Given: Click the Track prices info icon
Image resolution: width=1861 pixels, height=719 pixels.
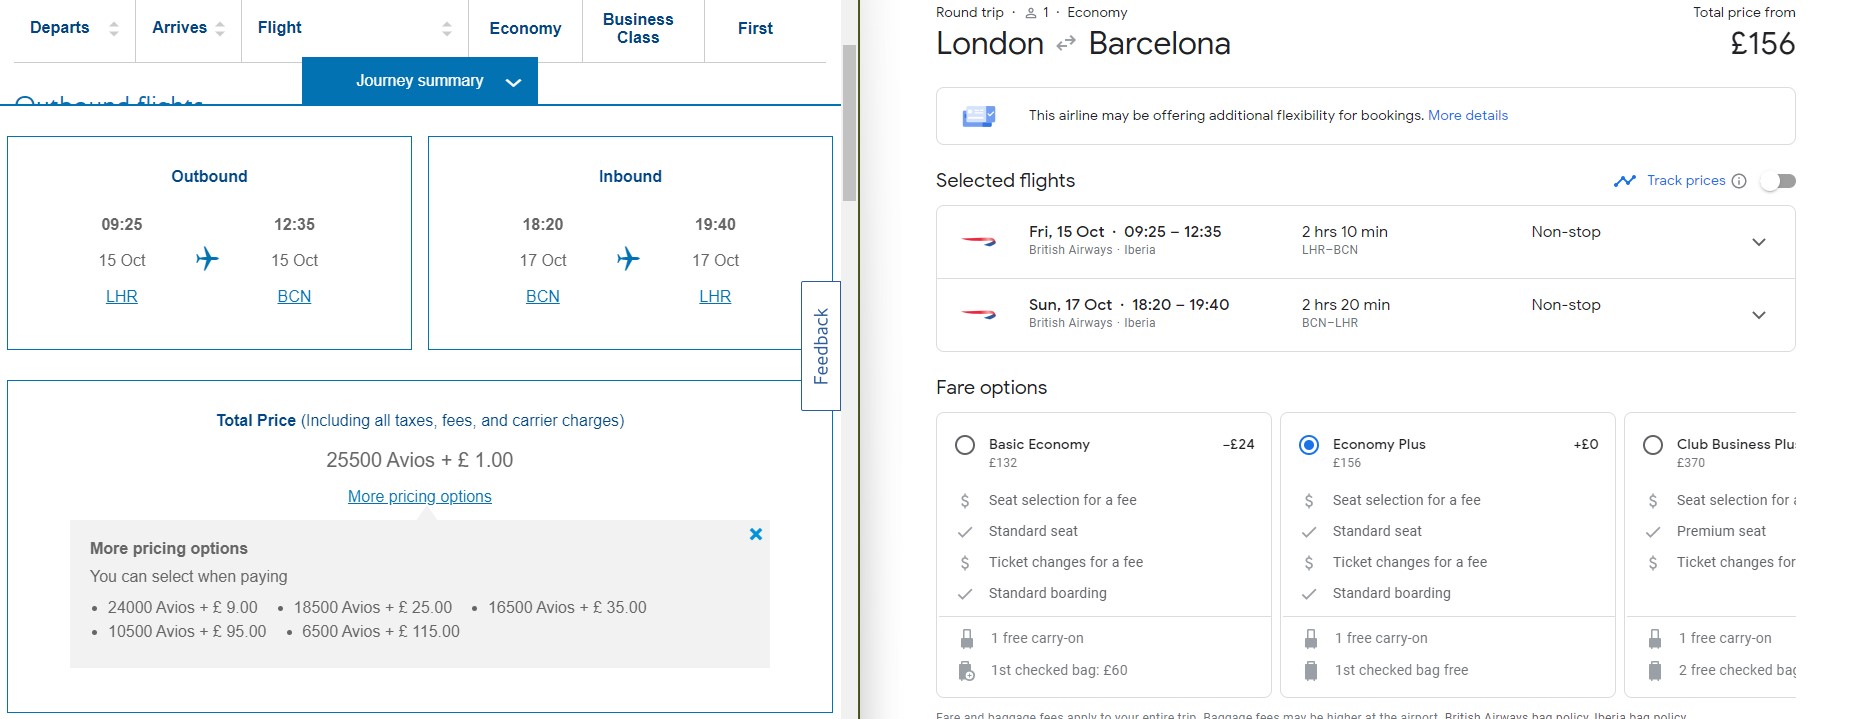Looking at the screenshot, I should pyautogui.click(x=1739, y=181).
